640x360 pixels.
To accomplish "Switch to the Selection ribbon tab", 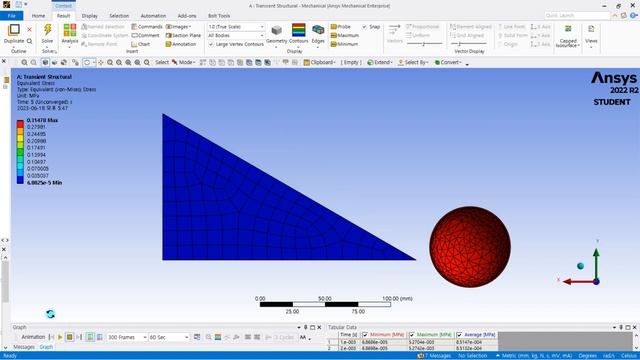I will (119, 16).
